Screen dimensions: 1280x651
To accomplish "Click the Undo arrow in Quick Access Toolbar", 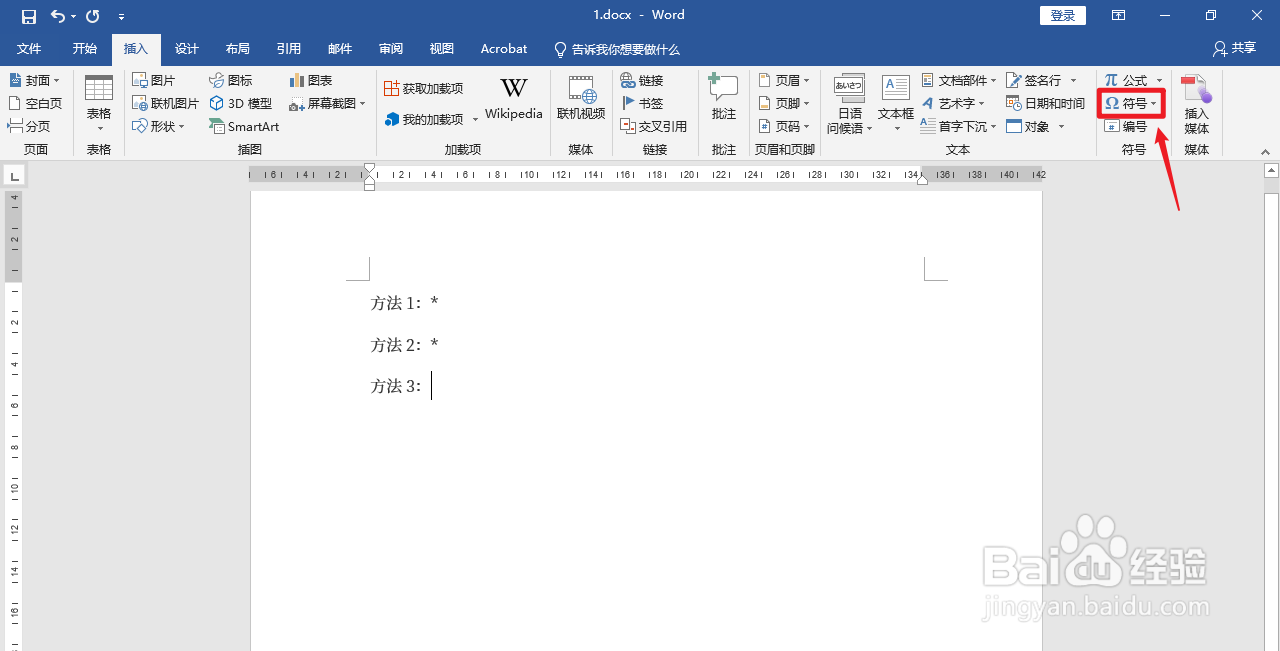I will click(x=58, y=15).
